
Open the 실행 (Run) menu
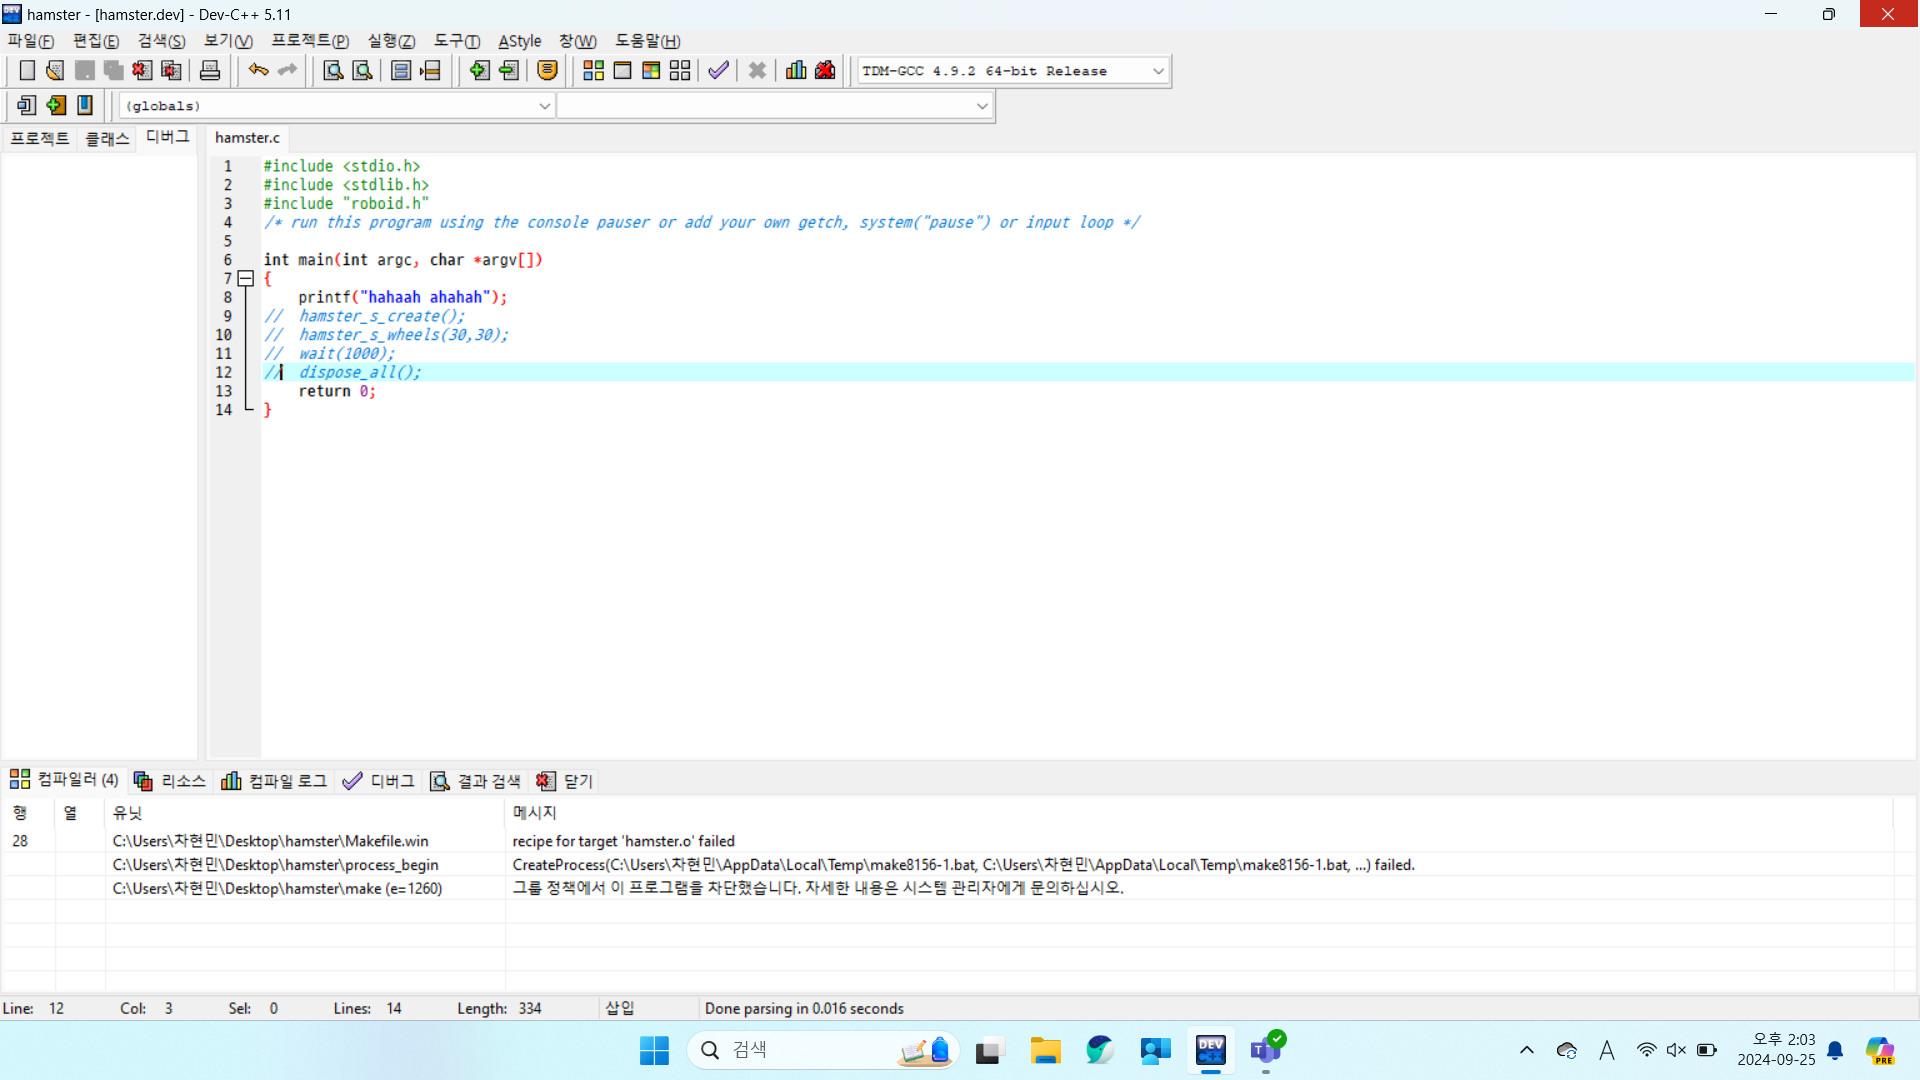390,41
